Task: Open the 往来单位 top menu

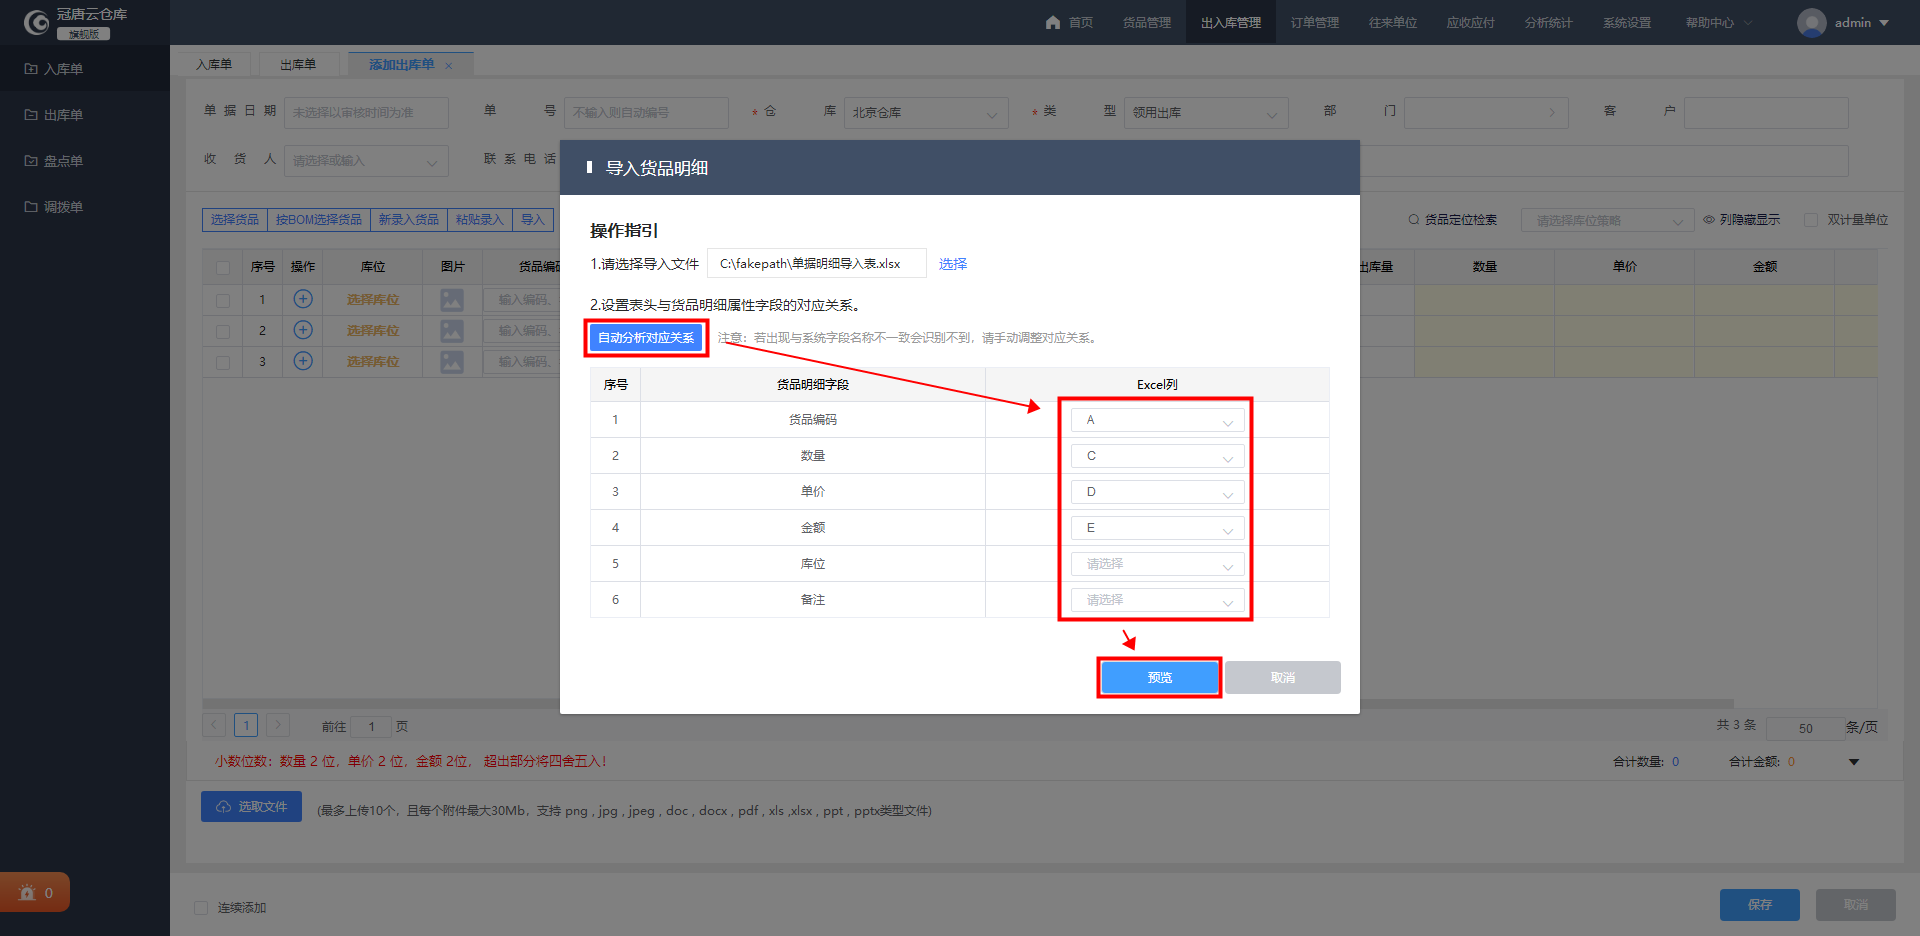Action: tap(1393, 22)
